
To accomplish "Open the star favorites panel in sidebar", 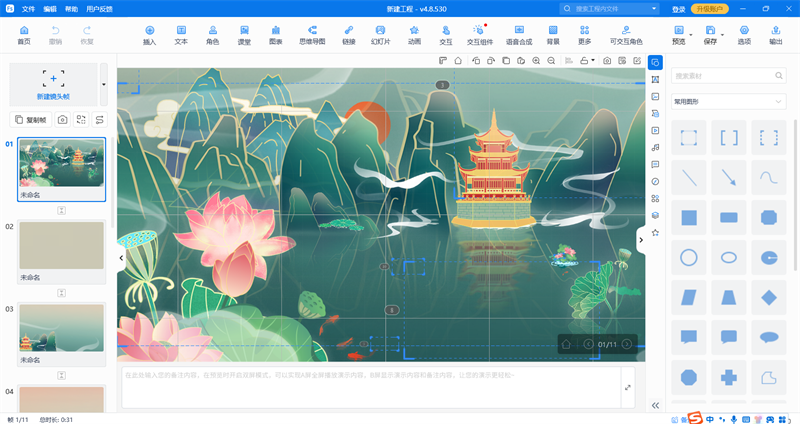I will click(x=656, y=233).
